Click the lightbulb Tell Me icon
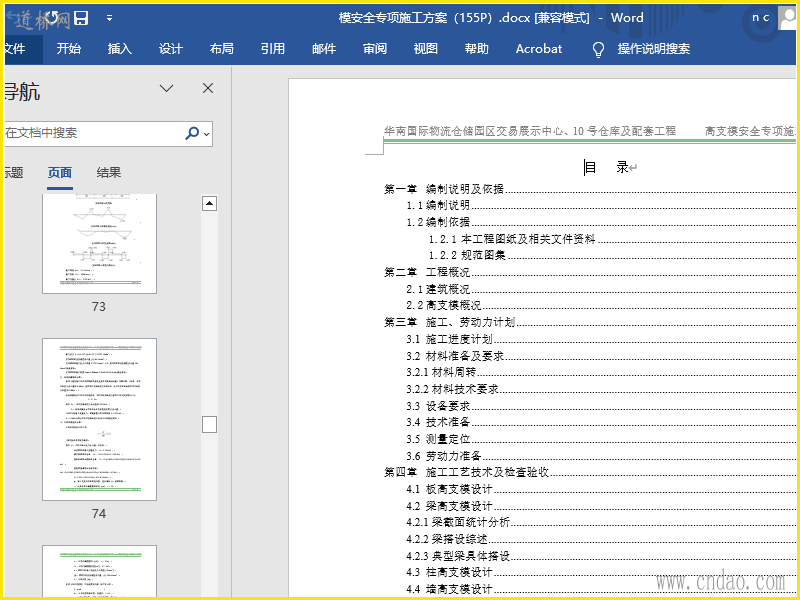Viewport: 800px width, 600px height. click(x=598, y=49)
